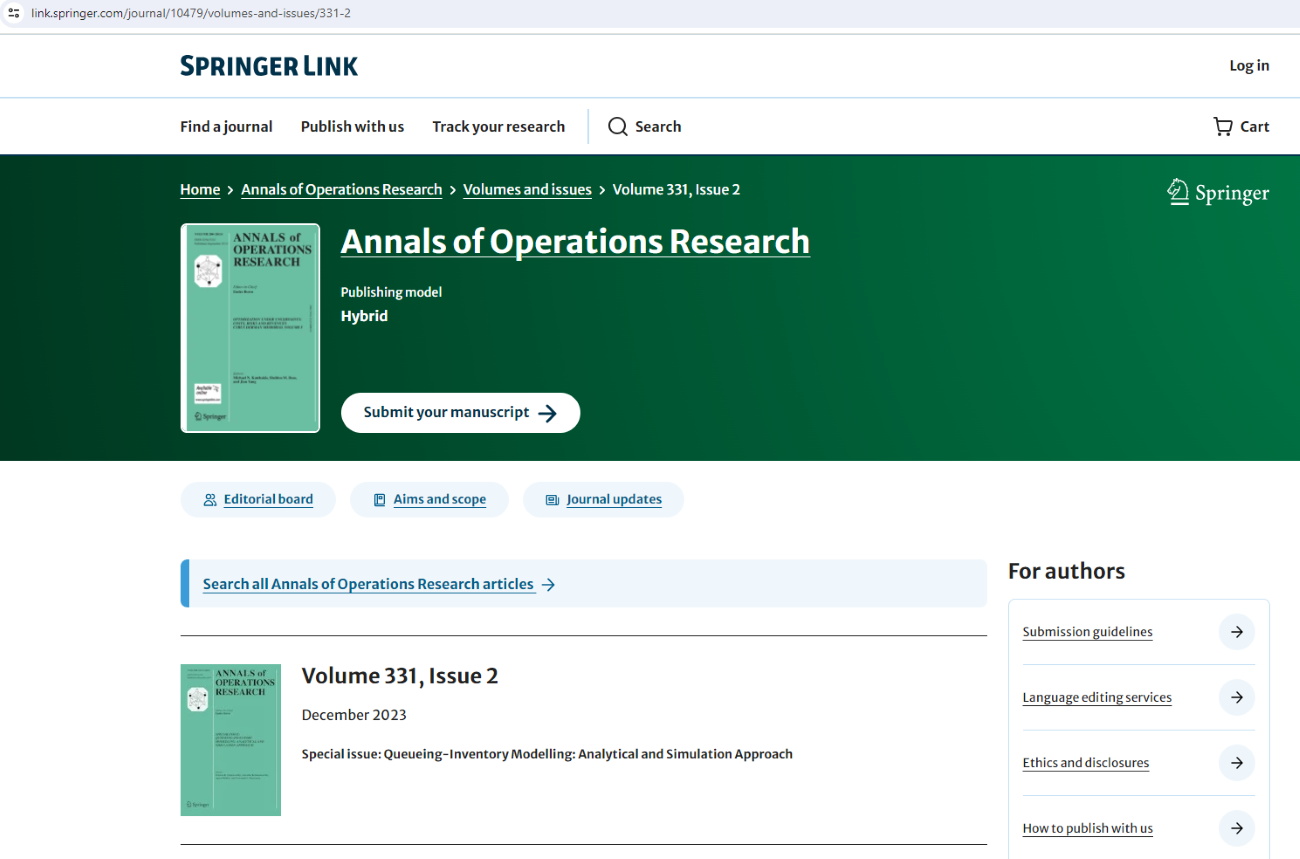Click the Submission guidelines arrow button
Viewport: 1300px width, 859px height.
1237,632
